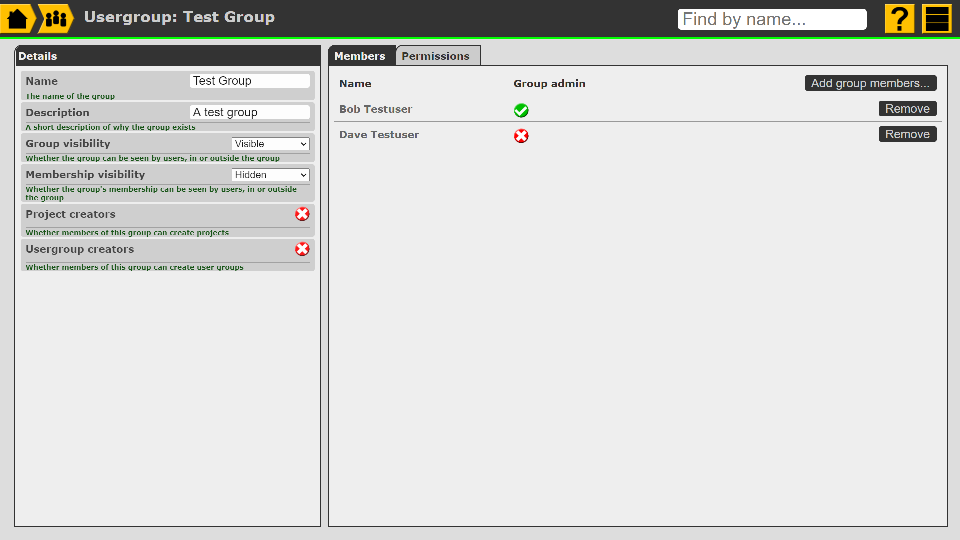
Task: Toggle Dave Testuser's group admin cross
Action: tap(521, 136)
